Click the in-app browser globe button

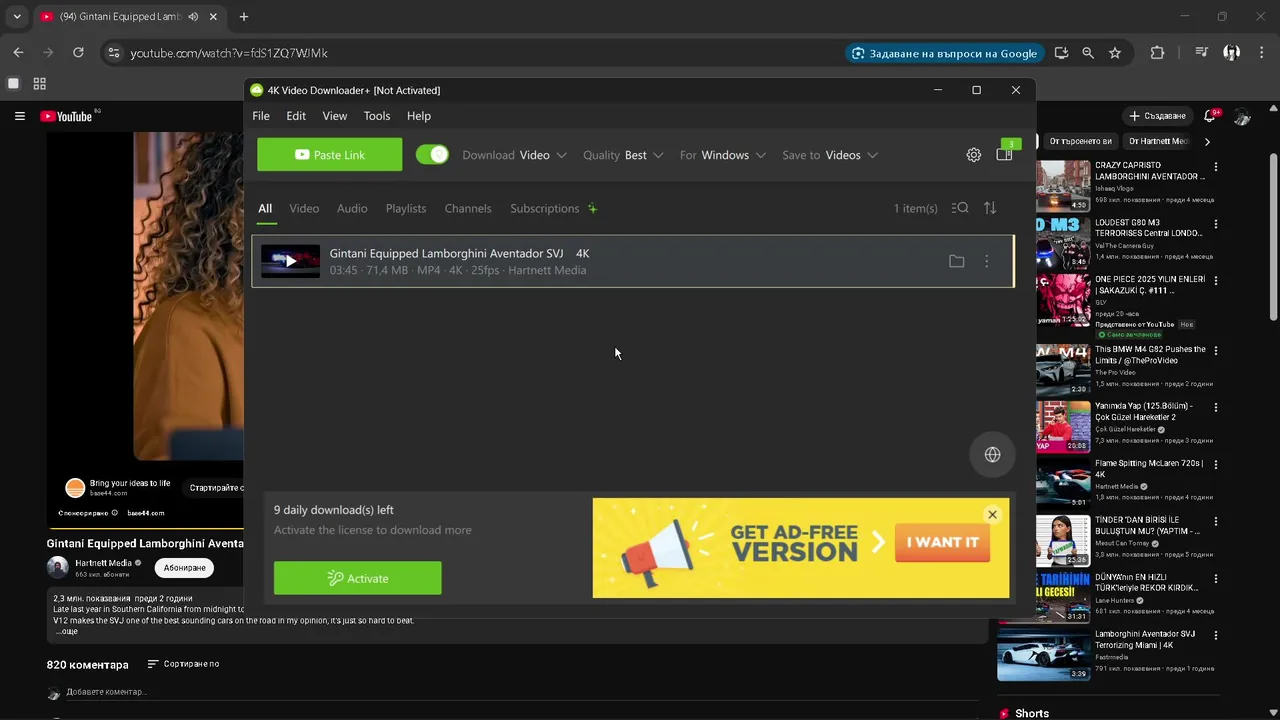[x=992, y=454]
